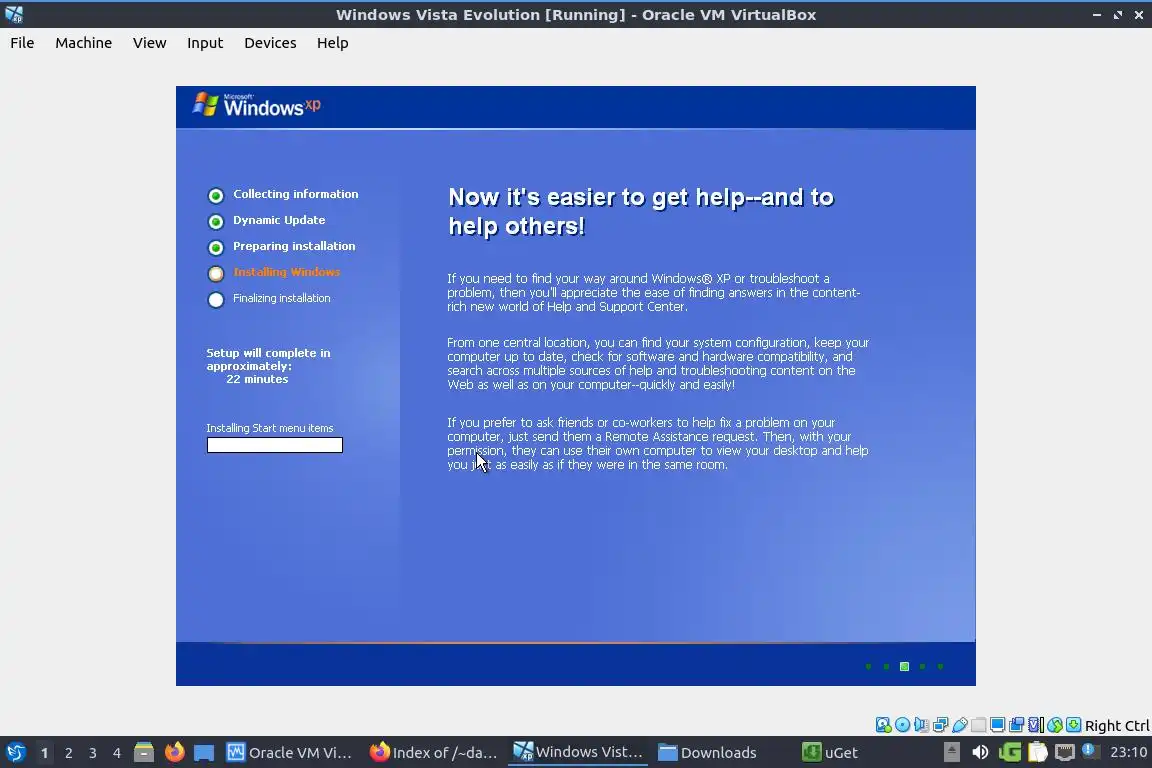Select the Windows Vista Evolution taskbar entry
Screen dimensions: 1152x768
coord(577,753)
